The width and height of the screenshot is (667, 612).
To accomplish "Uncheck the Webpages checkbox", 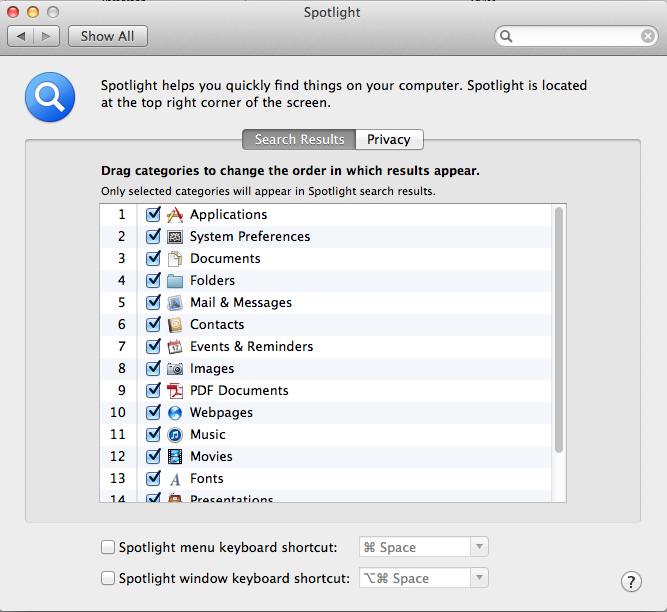I will click(x=153, y=412).
